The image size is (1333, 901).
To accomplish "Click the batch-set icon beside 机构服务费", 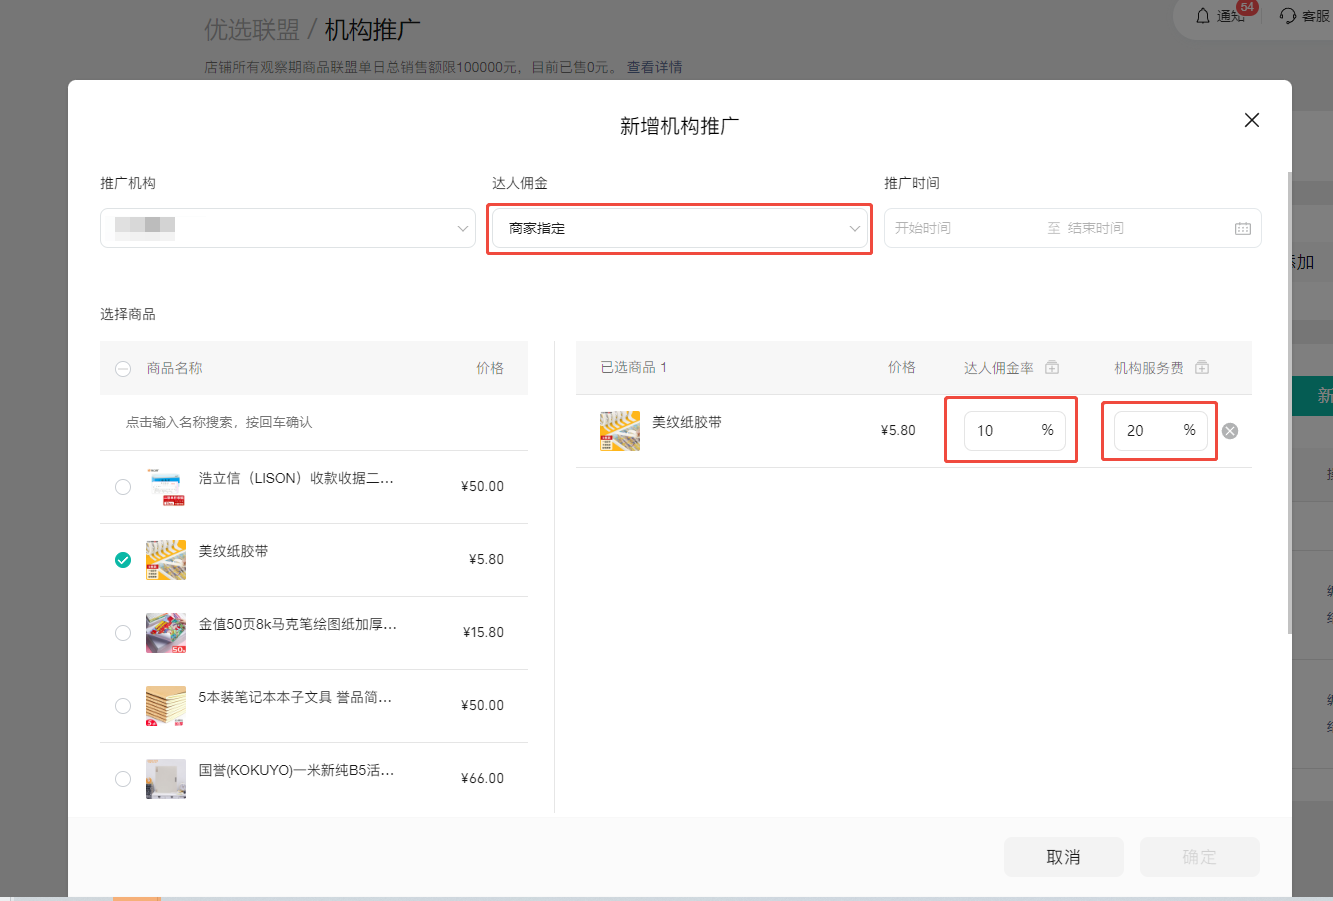I will pos(1202,368).
